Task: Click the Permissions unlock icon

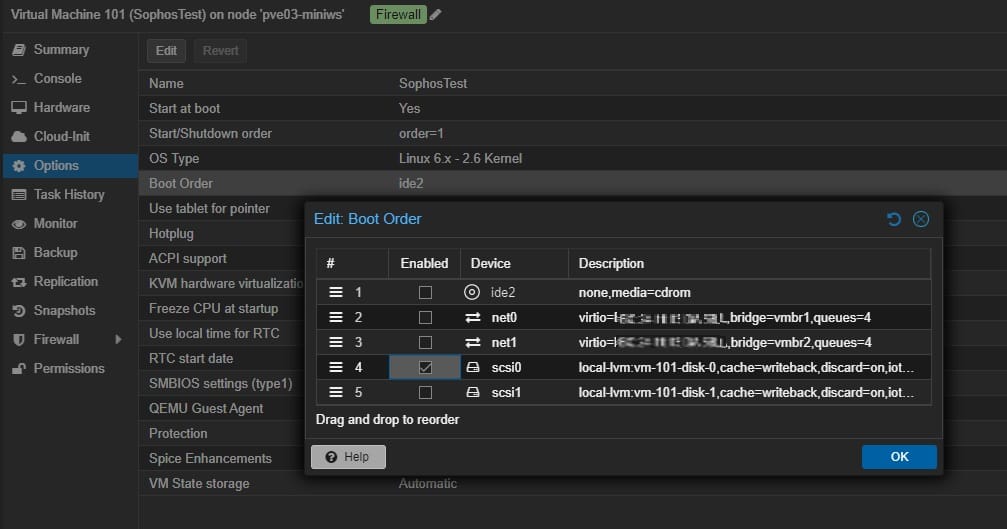Action: point(19,369)
